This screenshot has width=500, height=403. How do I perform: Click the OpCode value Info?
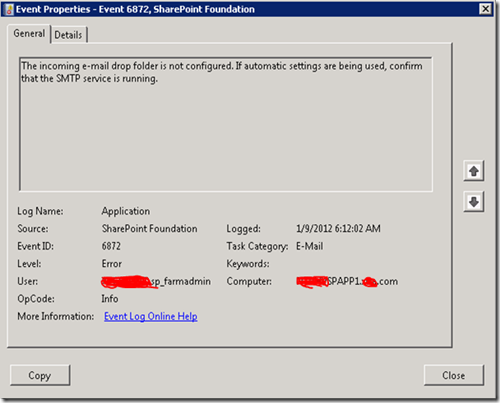click(x=110, y=299)
